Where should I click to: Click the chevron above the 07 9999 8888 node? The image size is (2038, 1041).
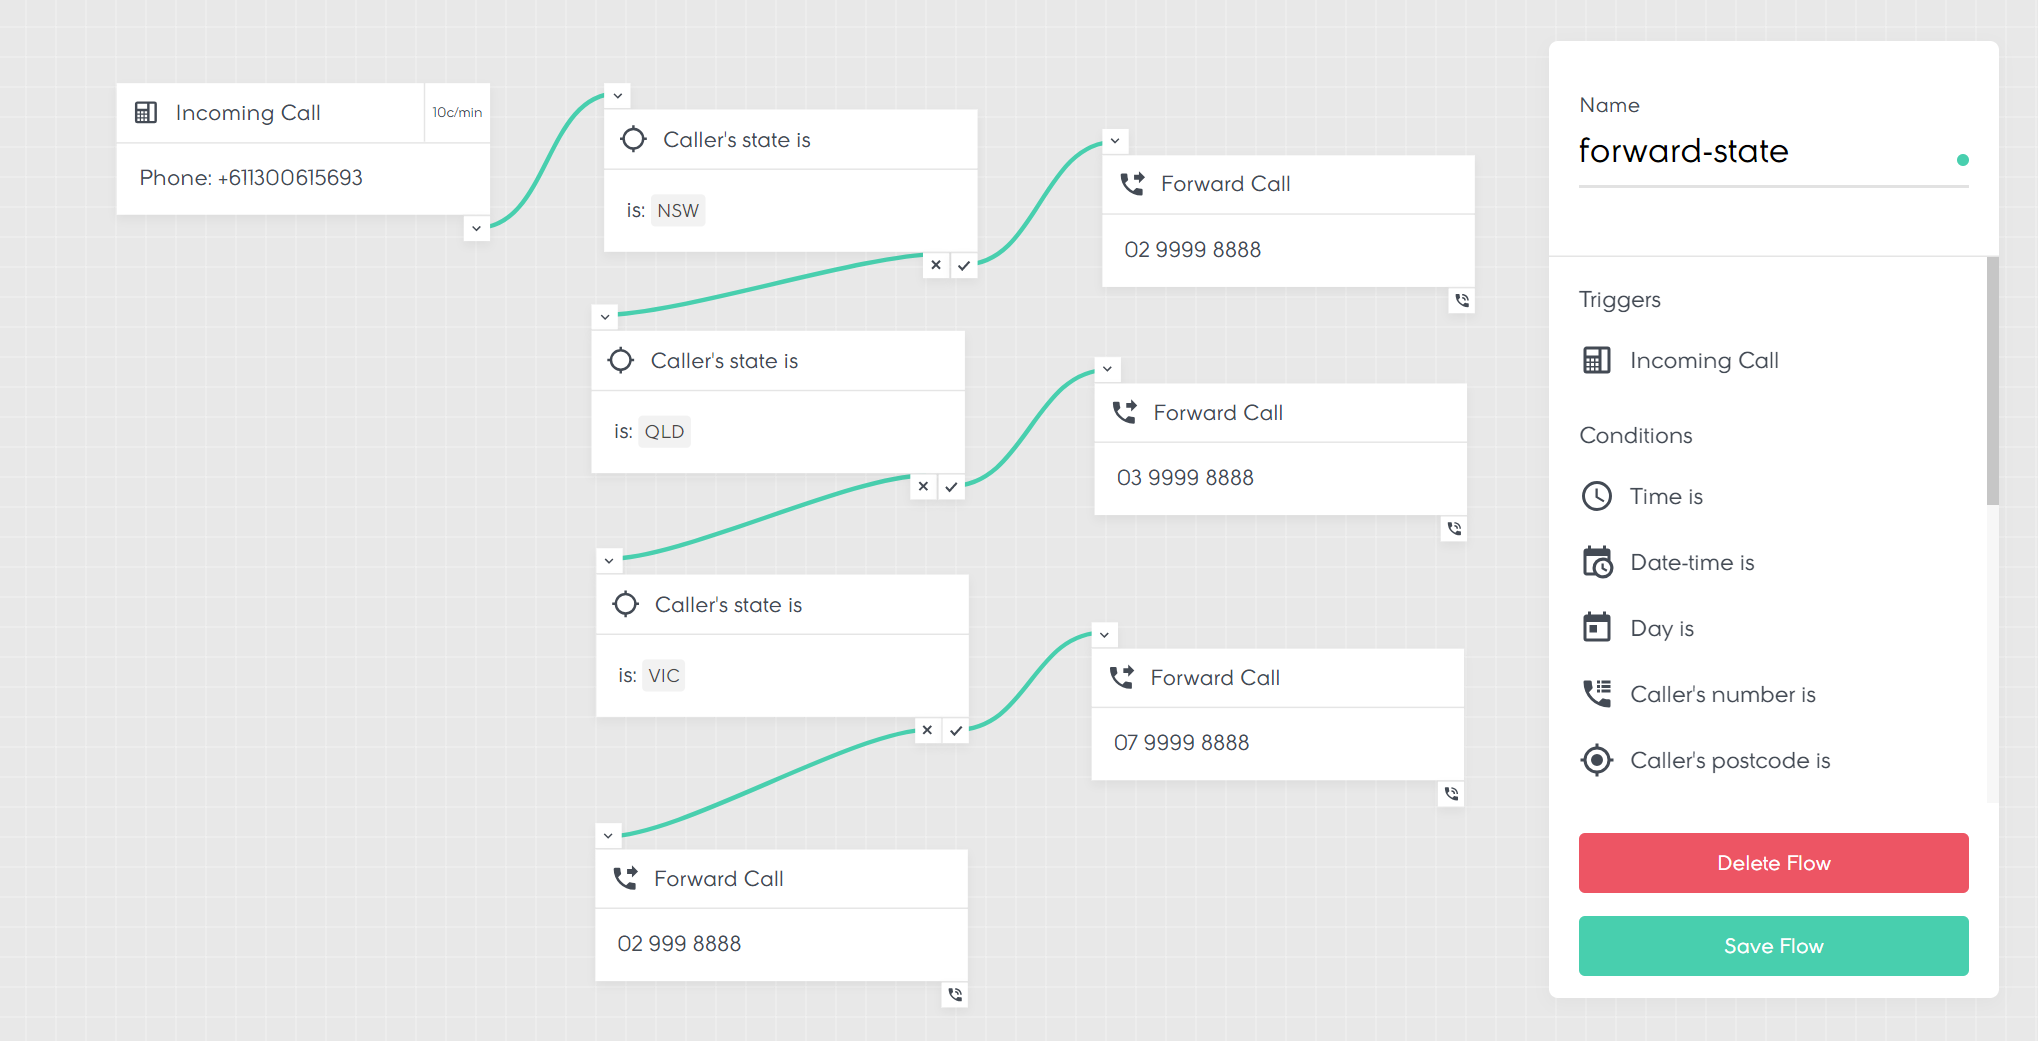(x=1104, y=635)
